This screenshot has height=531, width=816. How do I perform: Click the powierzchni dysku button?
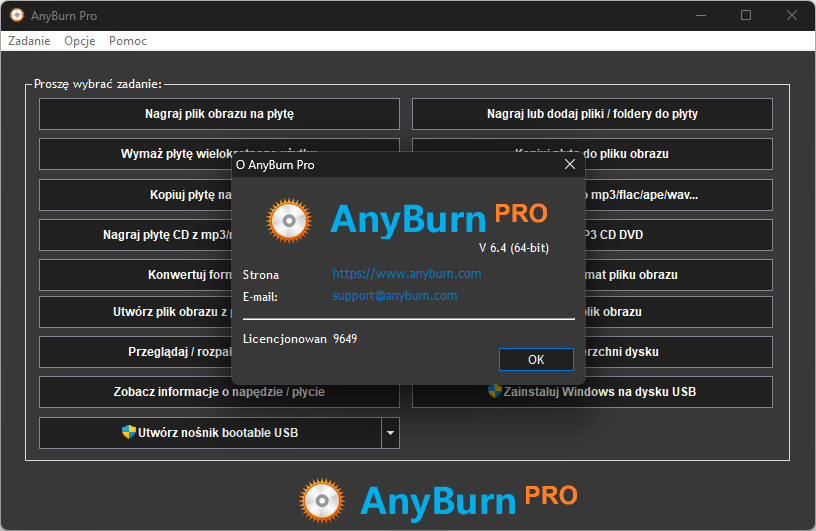[x=679, y=352]
